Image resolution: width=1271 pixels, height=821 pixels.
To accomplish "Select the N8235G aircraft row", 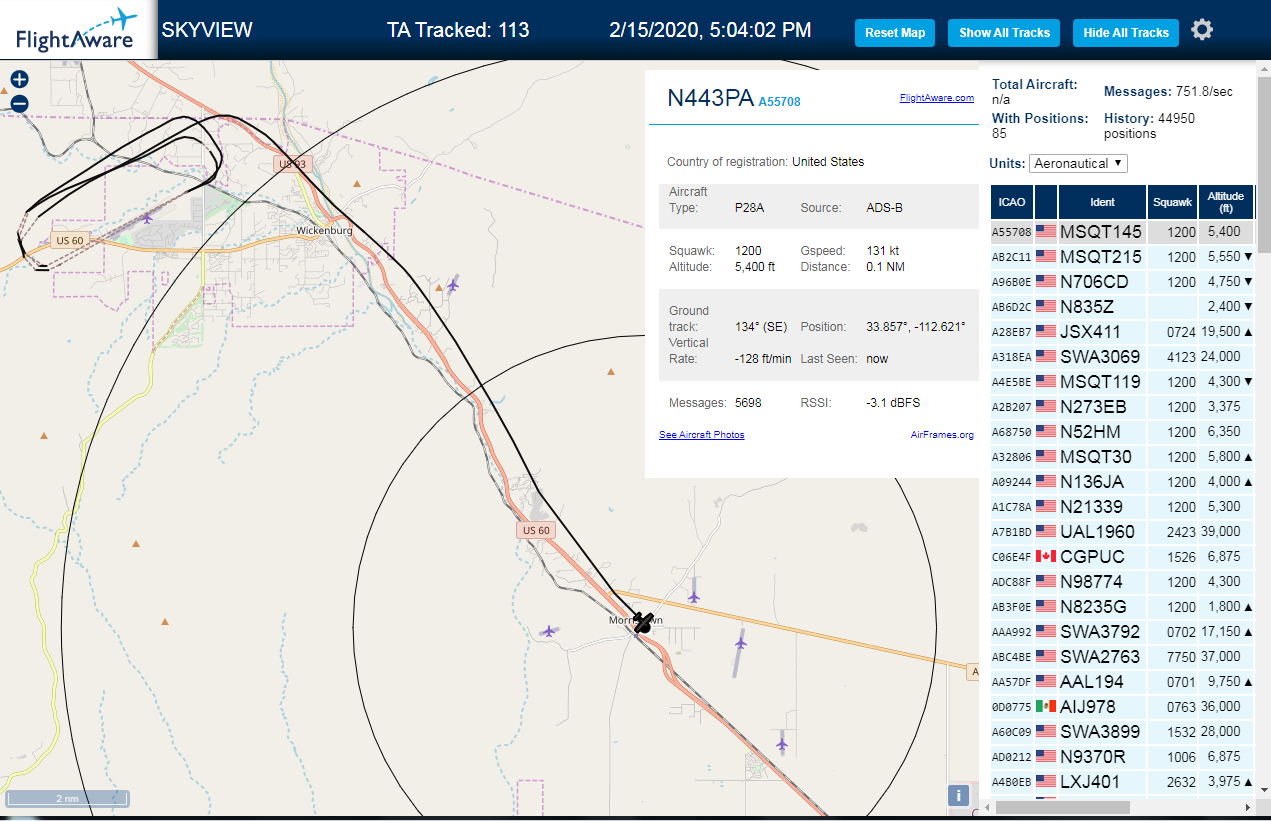I will pyautogui.click(x=1120, y=607).
